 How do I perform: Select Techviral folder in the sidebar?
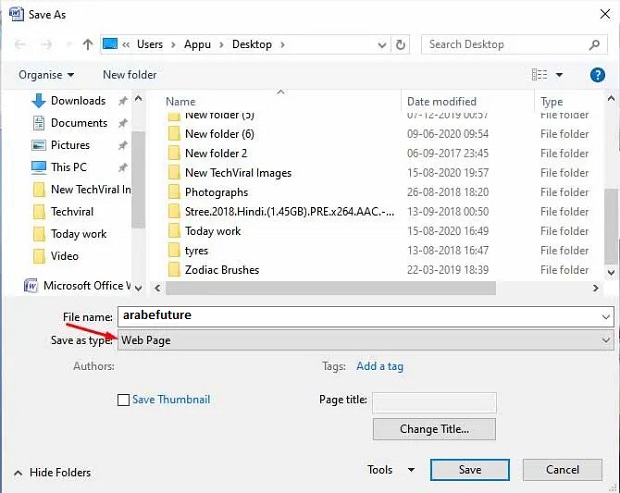click(x=72, y=212)
